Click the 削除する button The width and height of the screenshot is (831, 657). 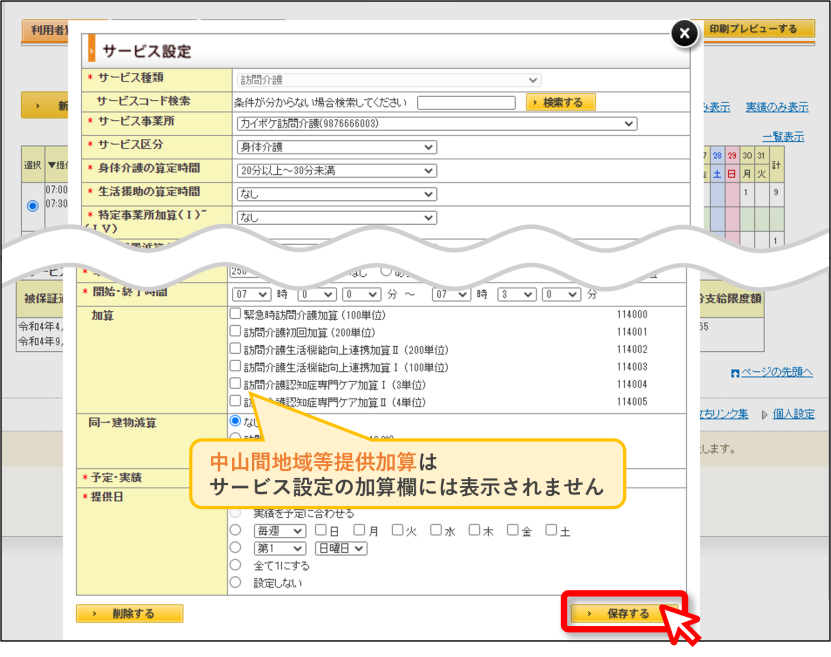click(129, 614)
